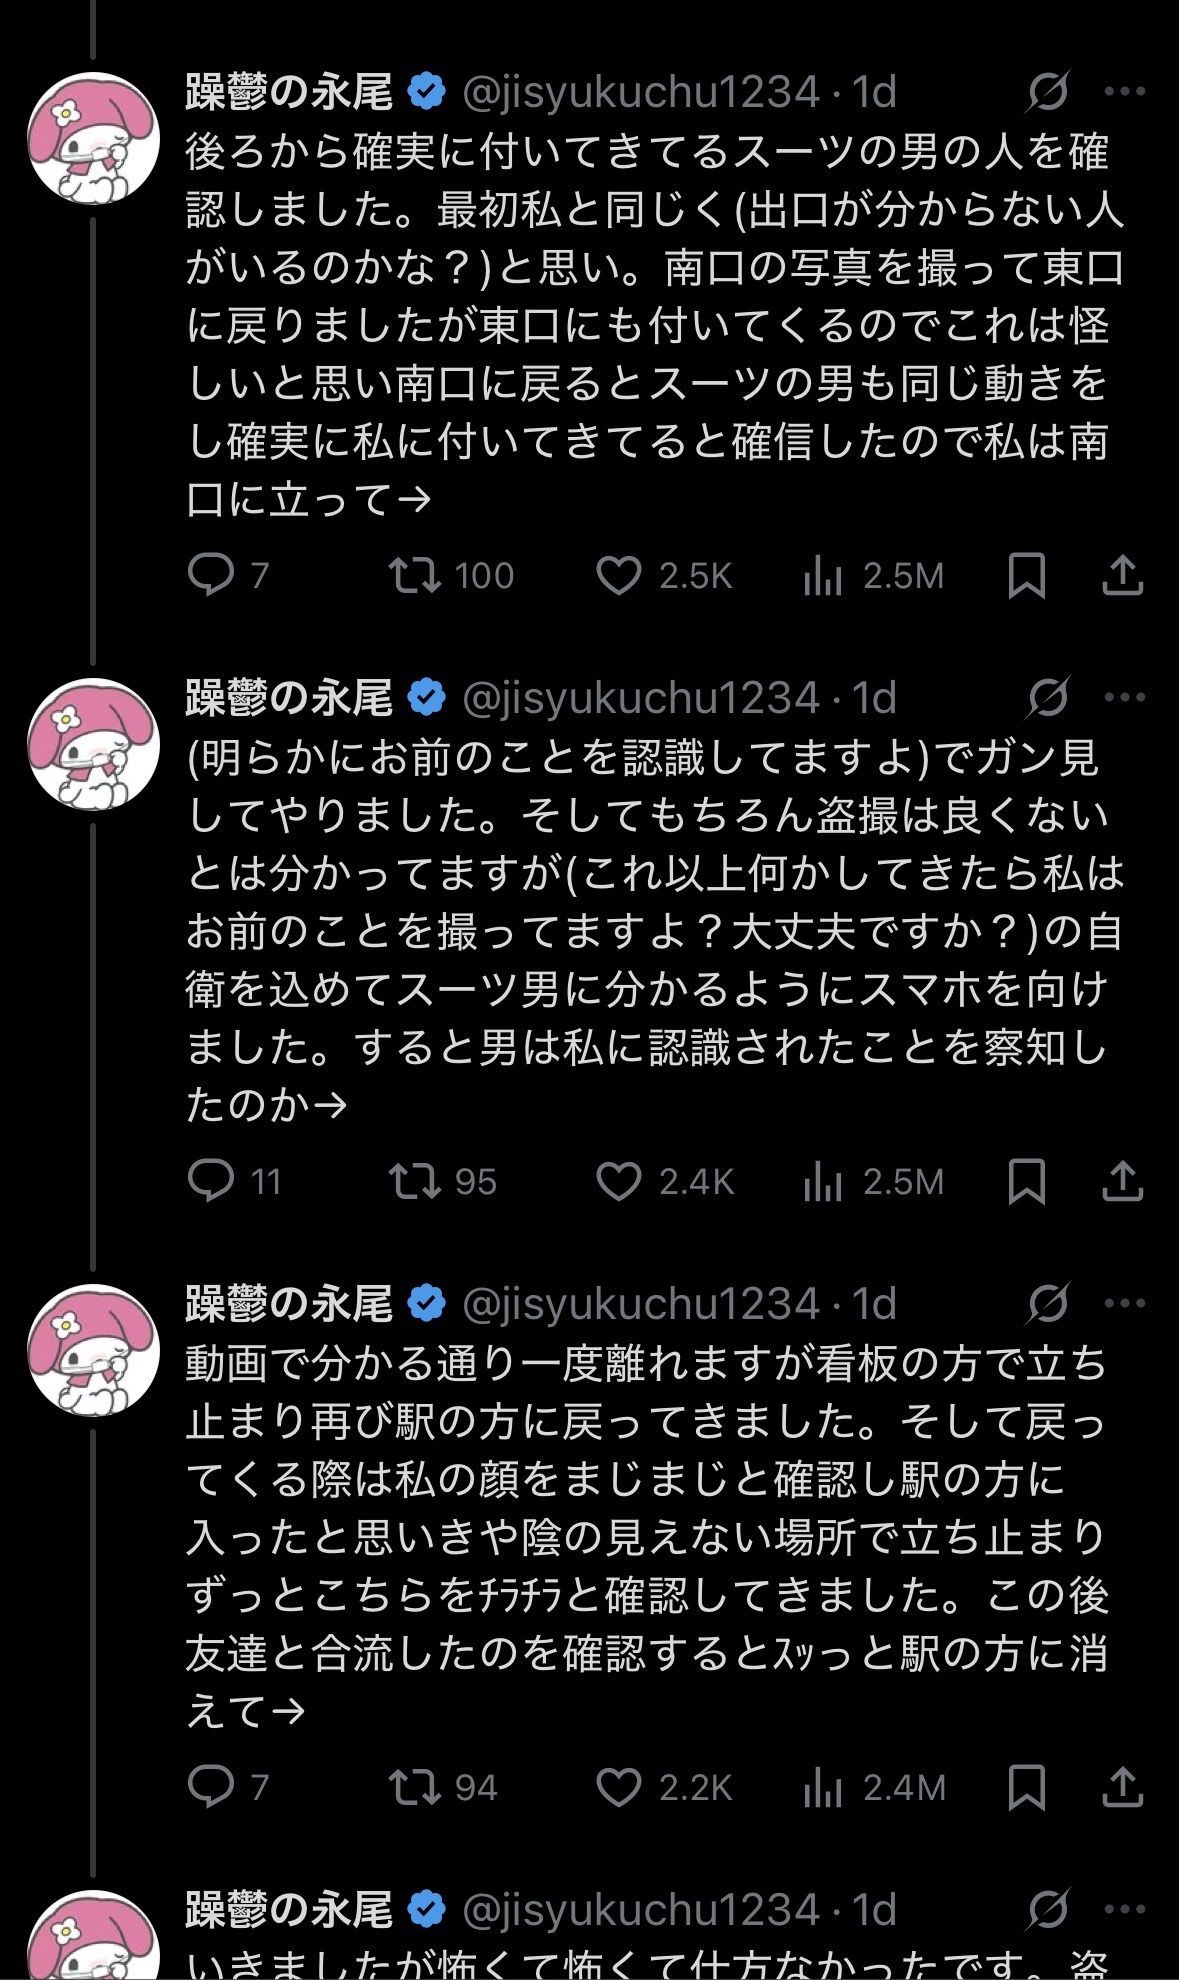
Task: Open the more options menu on the second tweet
Action: click(1123, 697)
